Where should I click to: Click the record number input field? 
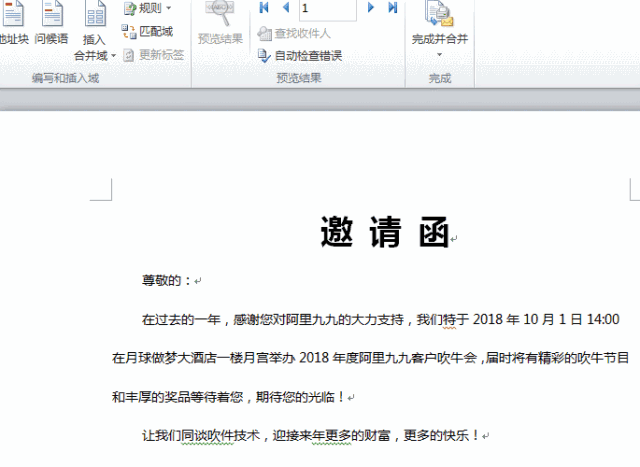(328, 9)
